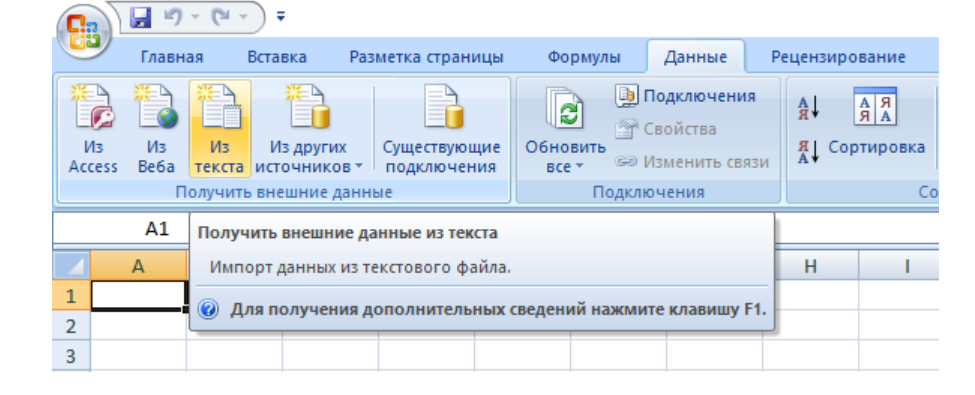This screenshot has width=975, height=395.
Task: Open the Подключения connections button
Action: [685, 96]
